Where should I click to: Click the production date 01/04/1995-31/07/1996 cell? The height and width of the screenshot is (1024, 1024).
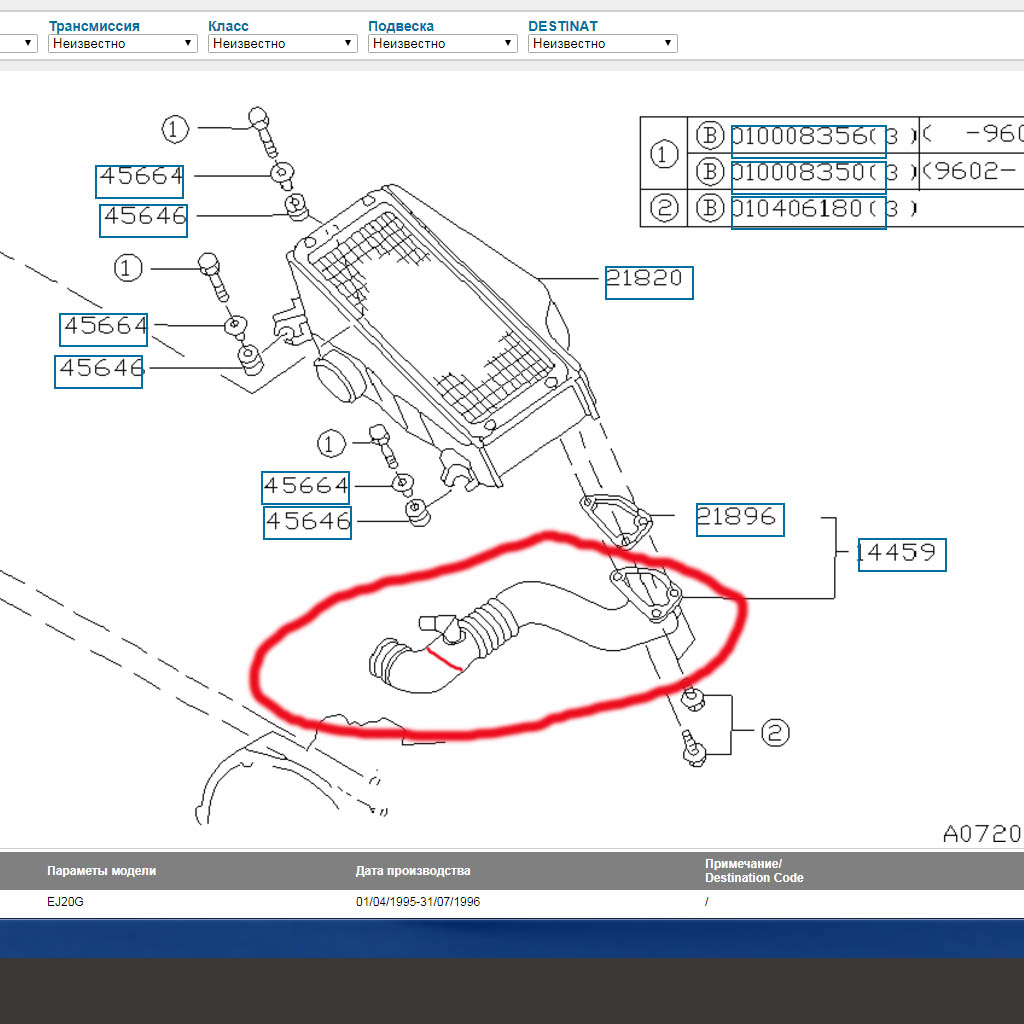418,902
